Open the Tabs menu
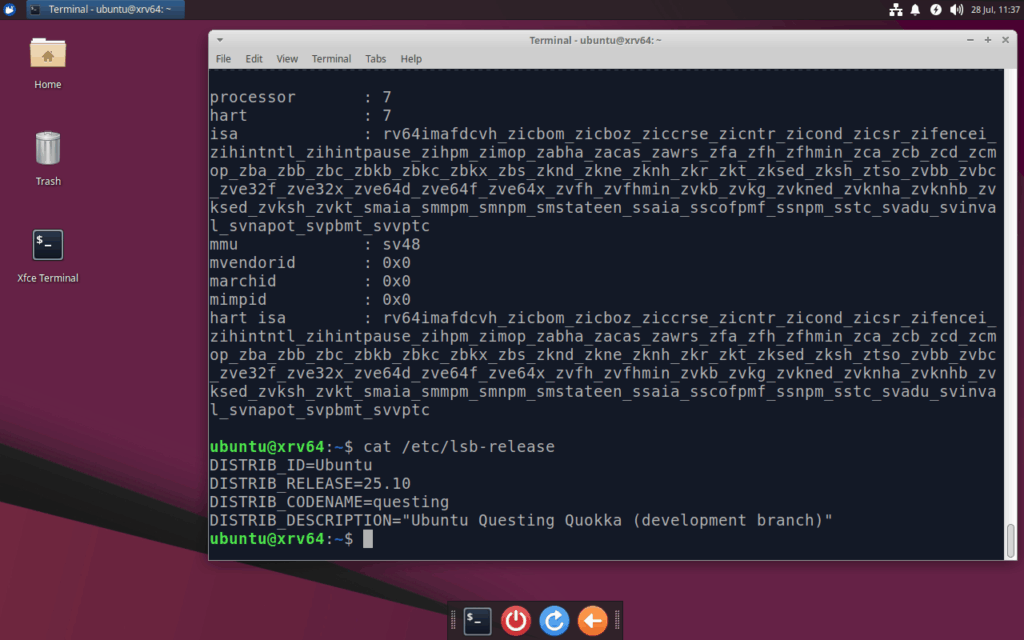The width and height of the screenshot is (1024, 640). pos(376,58)
